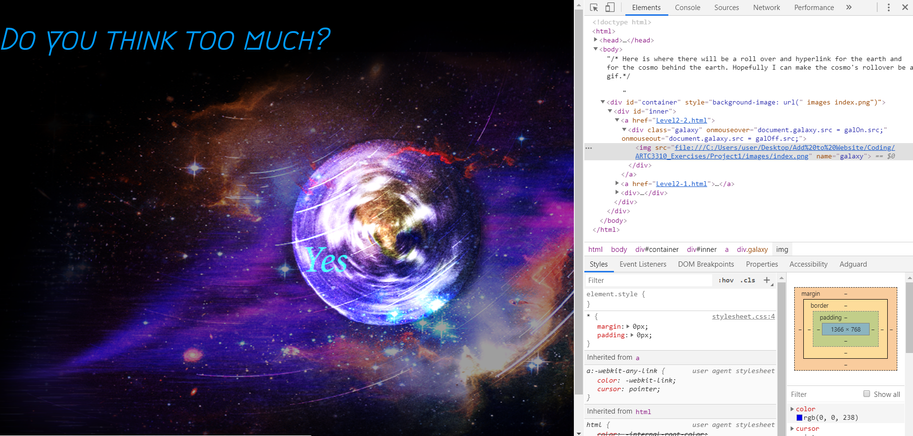
Task: Open the Performance tab
Action: click(x=814, y=8)
